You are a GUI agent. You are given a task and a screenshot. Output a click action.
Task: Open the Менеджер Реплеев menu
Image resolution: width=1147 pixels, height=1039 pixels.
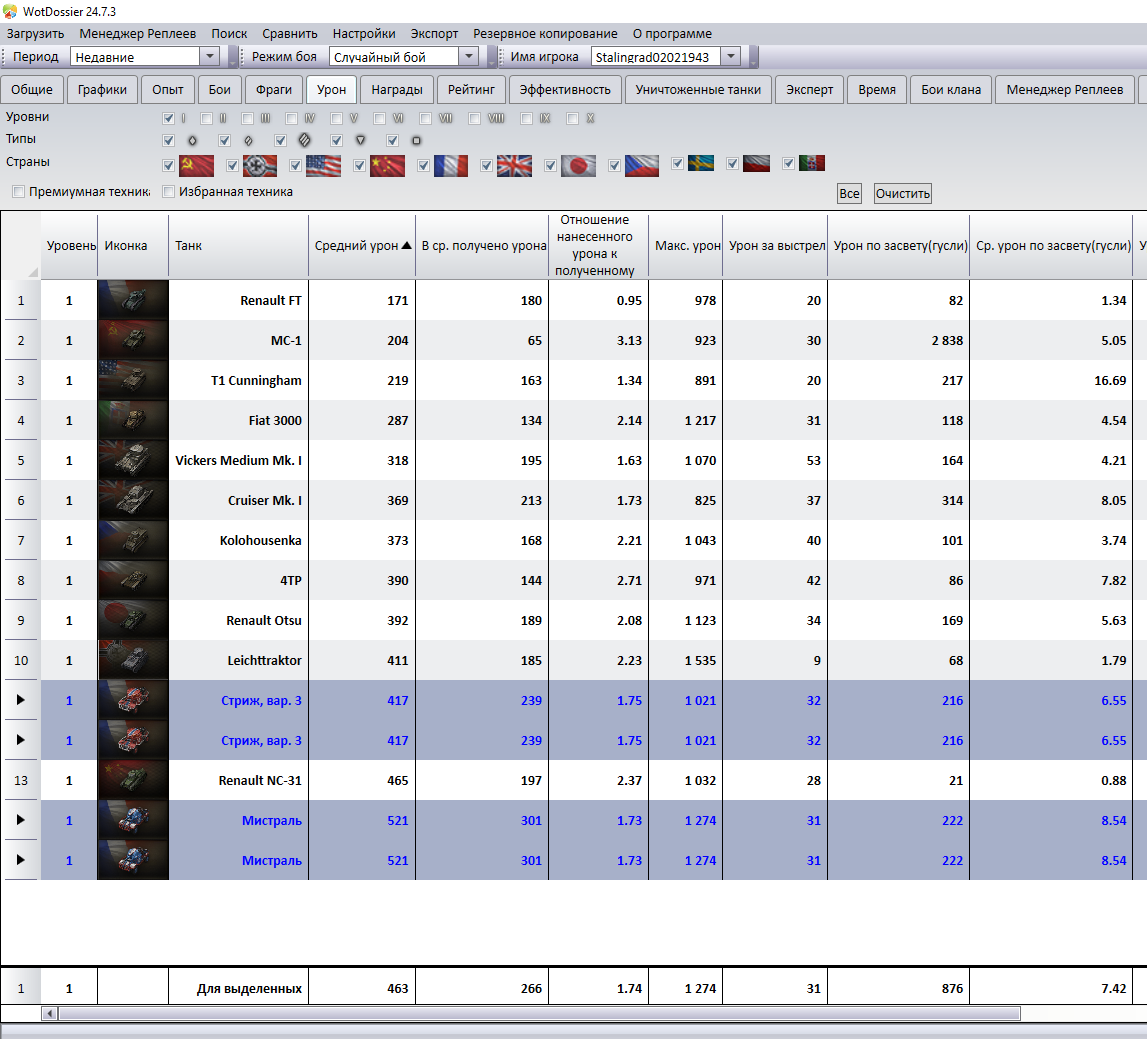(138, 33)
